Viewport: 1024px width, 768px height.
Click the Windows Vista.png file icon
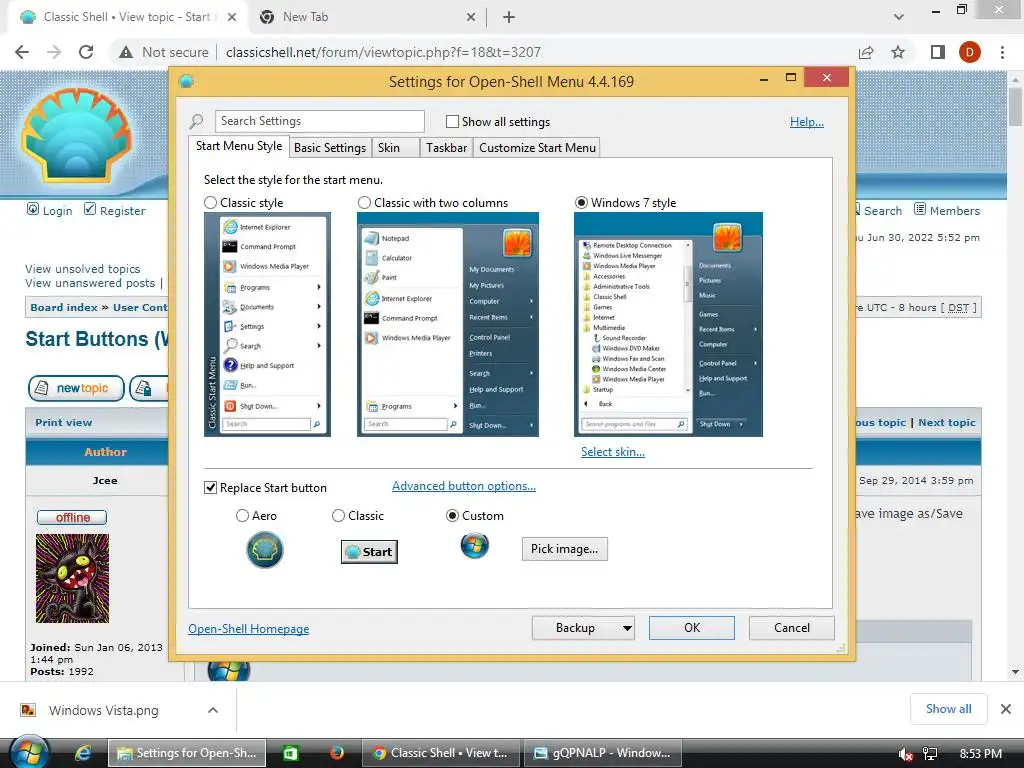coord(28,710)
